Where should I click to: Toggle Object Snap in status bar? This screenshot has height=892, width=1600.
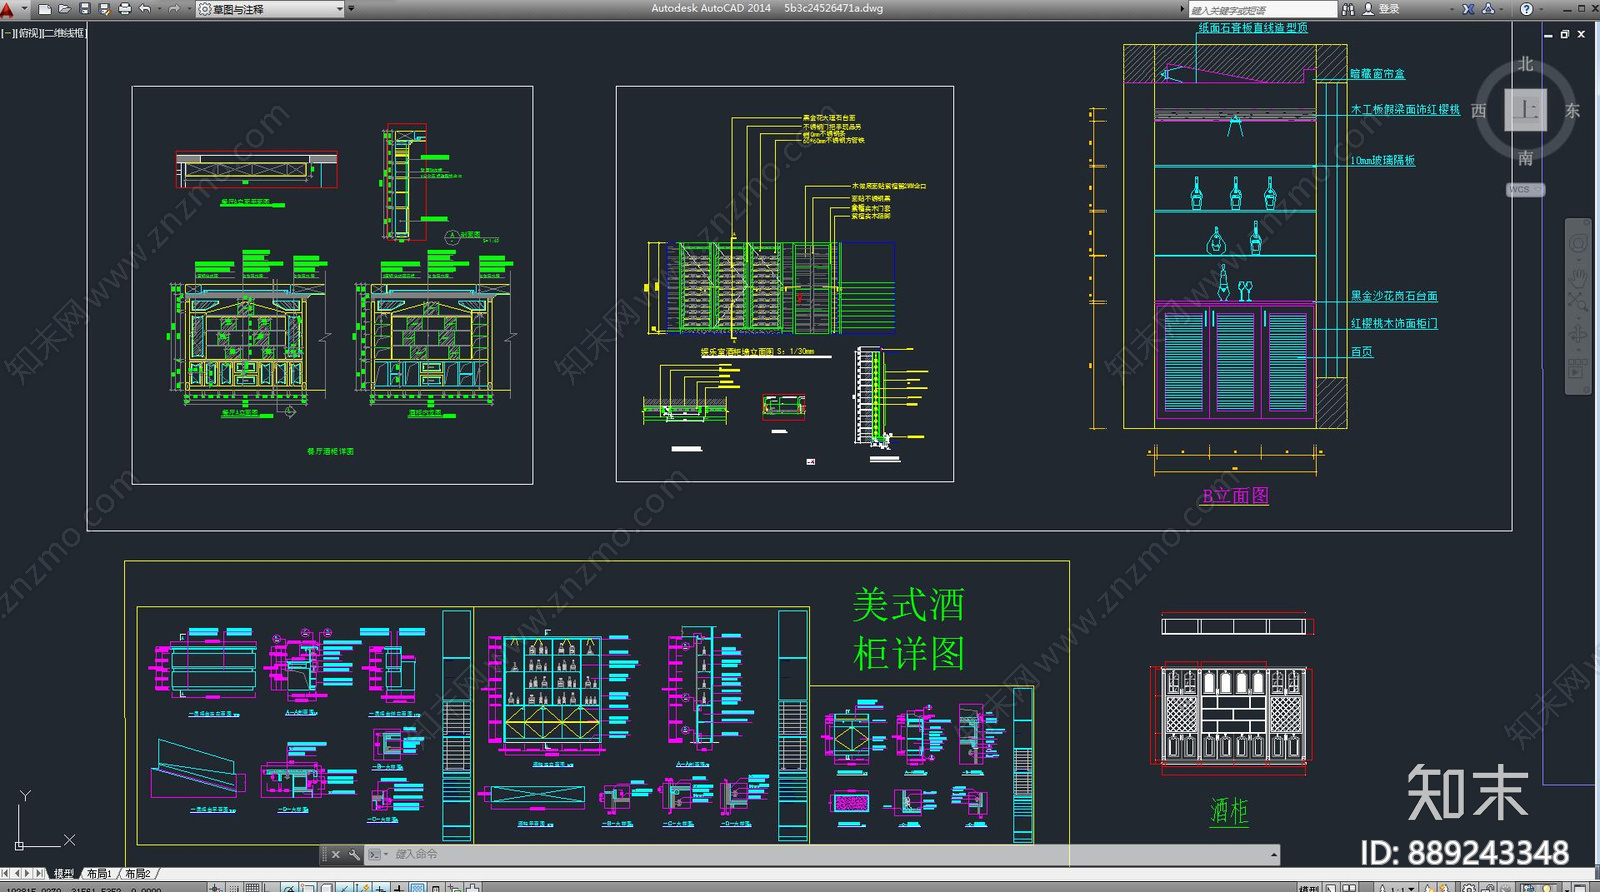(x=307, y=887)
